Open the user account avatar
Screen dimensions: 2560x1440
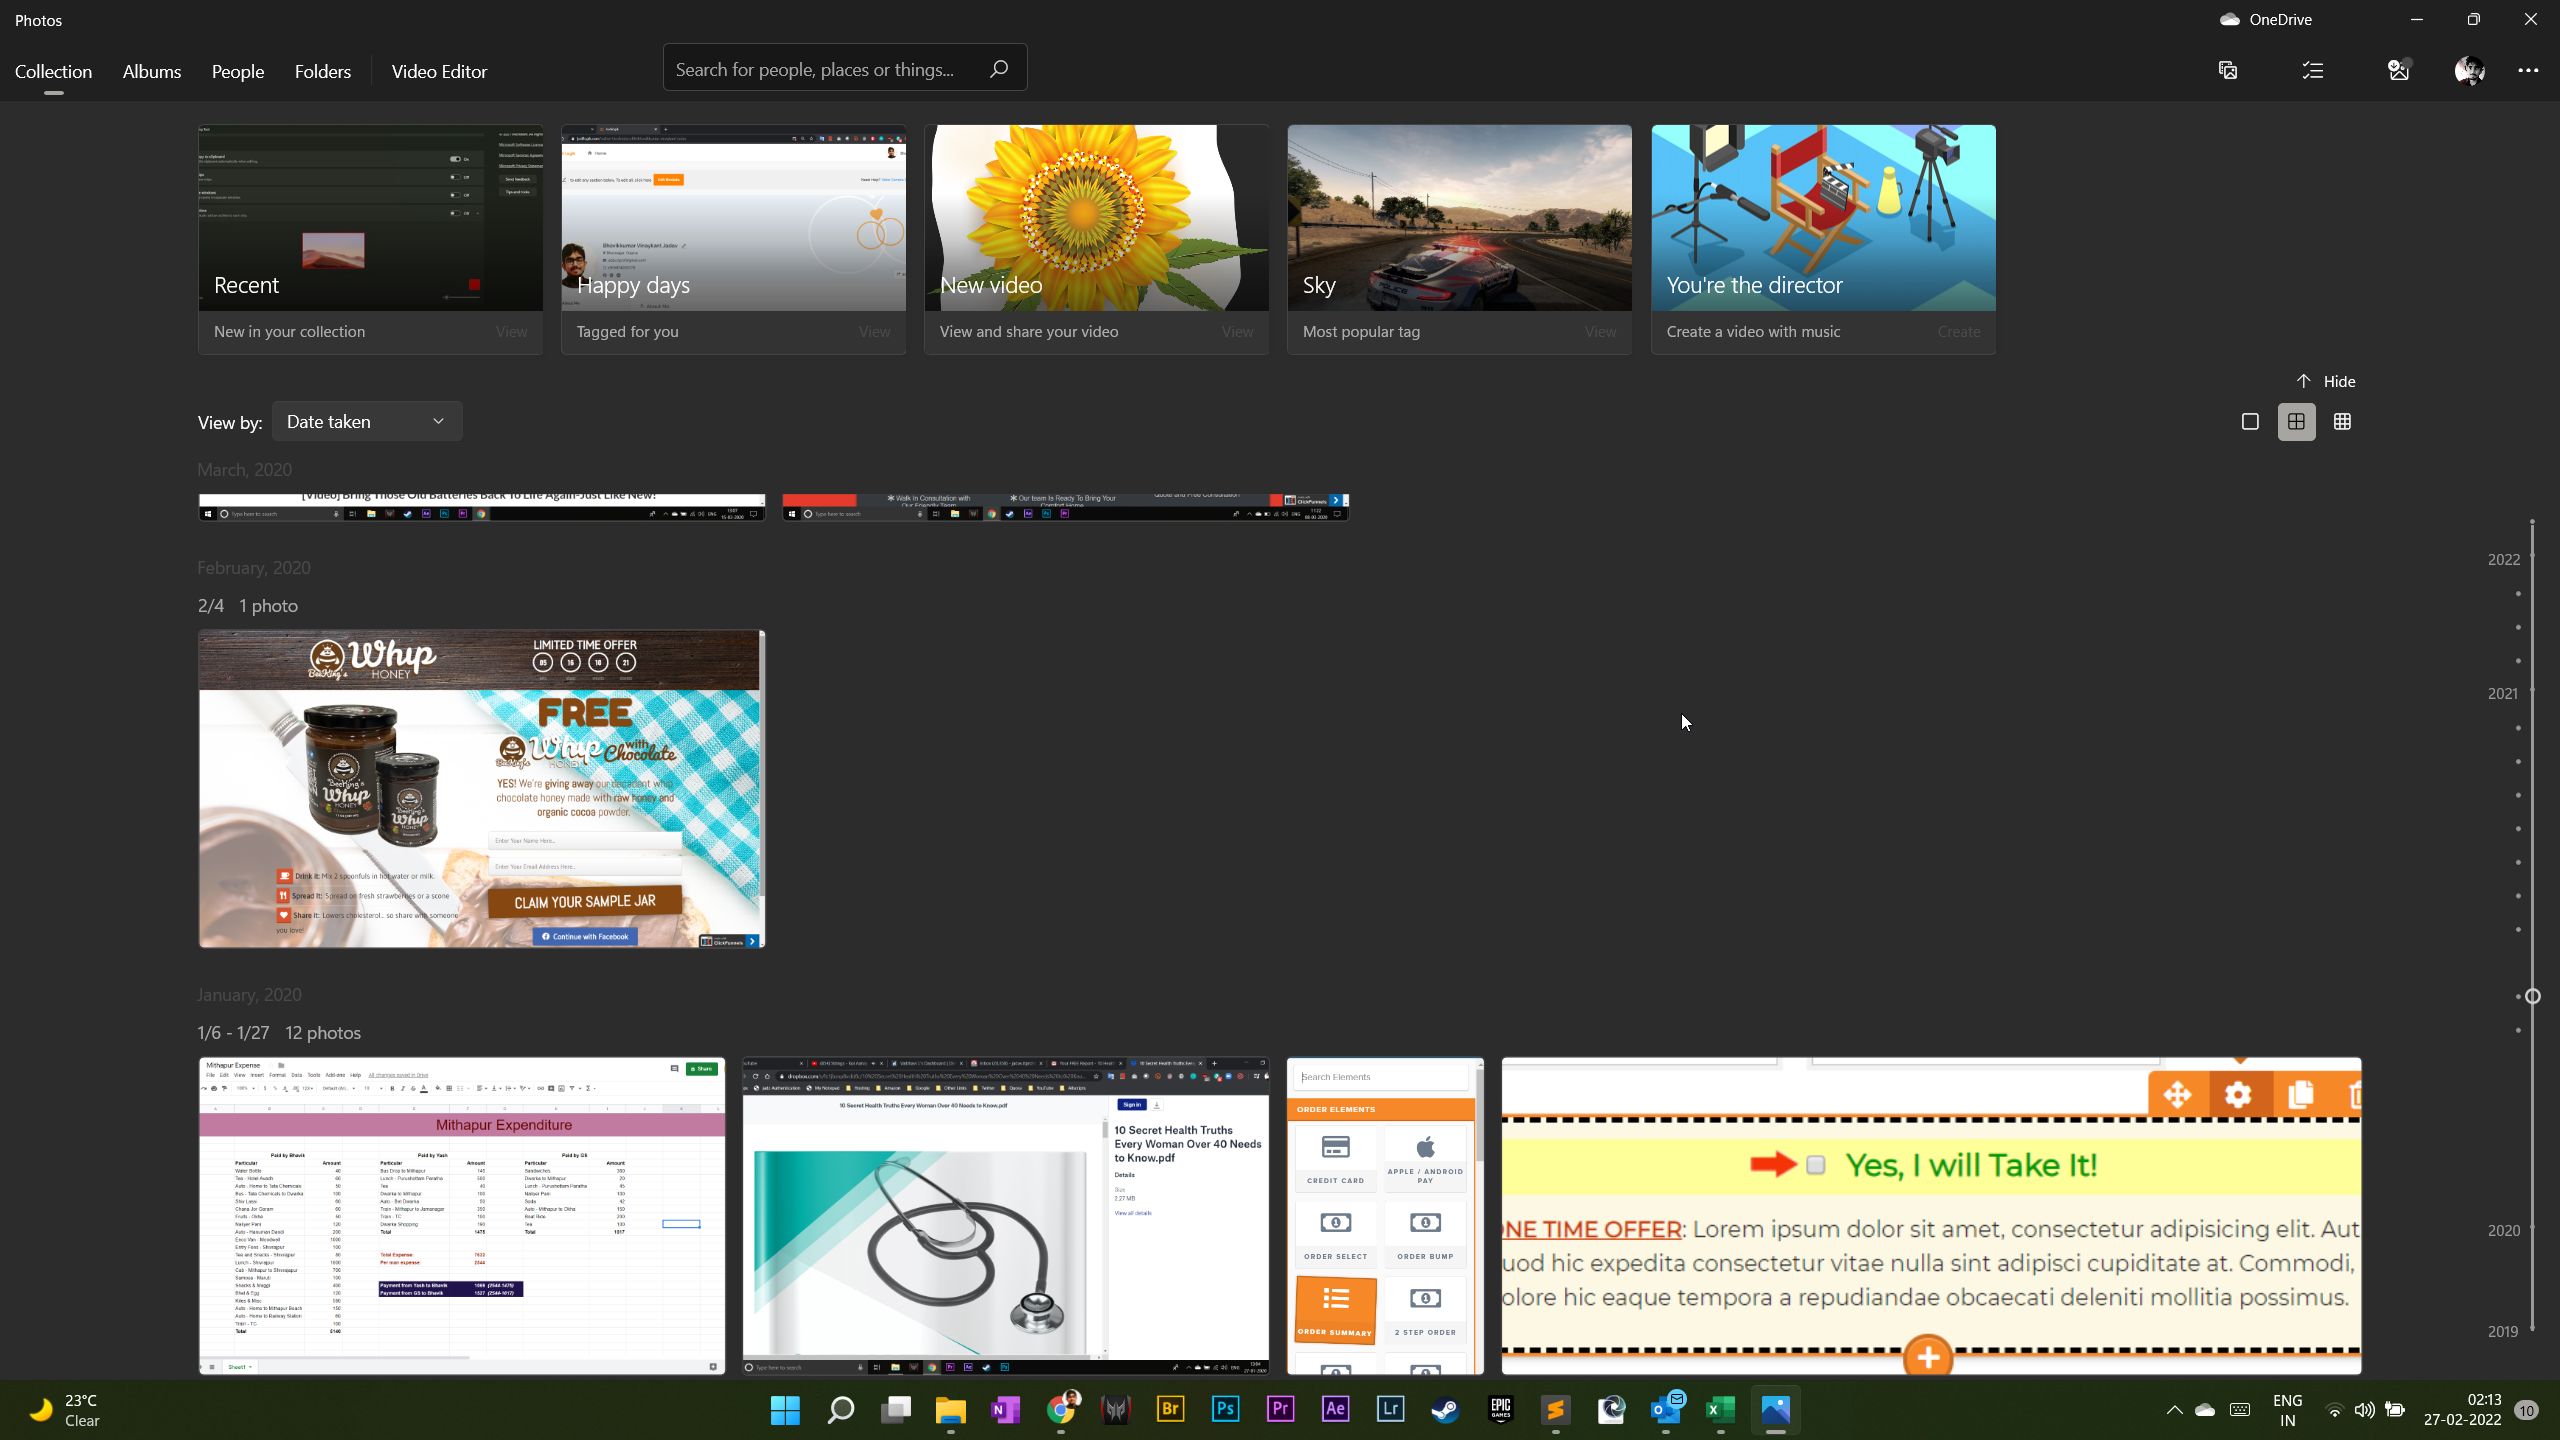[2470, 70]
